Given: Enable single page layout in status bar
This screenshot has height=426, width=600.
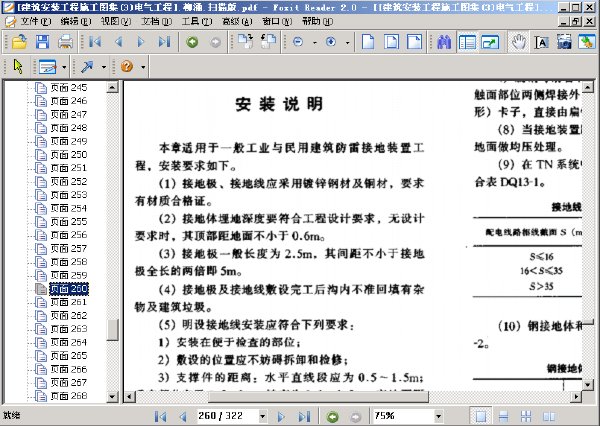Looking at the screenshot, I should (481, 416).
